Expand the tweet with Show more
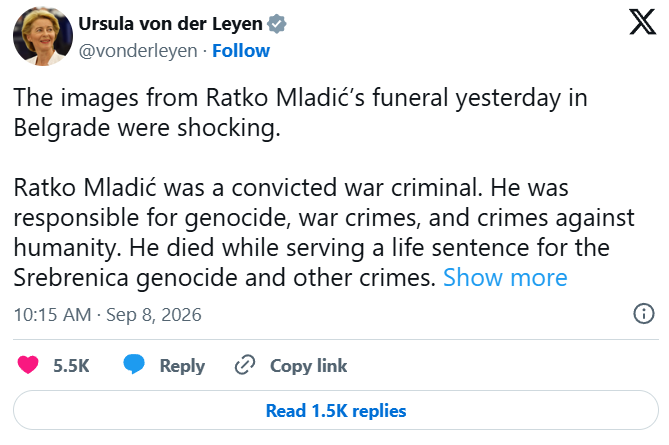Image resolution: width=669 pixels, height=445 pixels. (x=505, y=278)
